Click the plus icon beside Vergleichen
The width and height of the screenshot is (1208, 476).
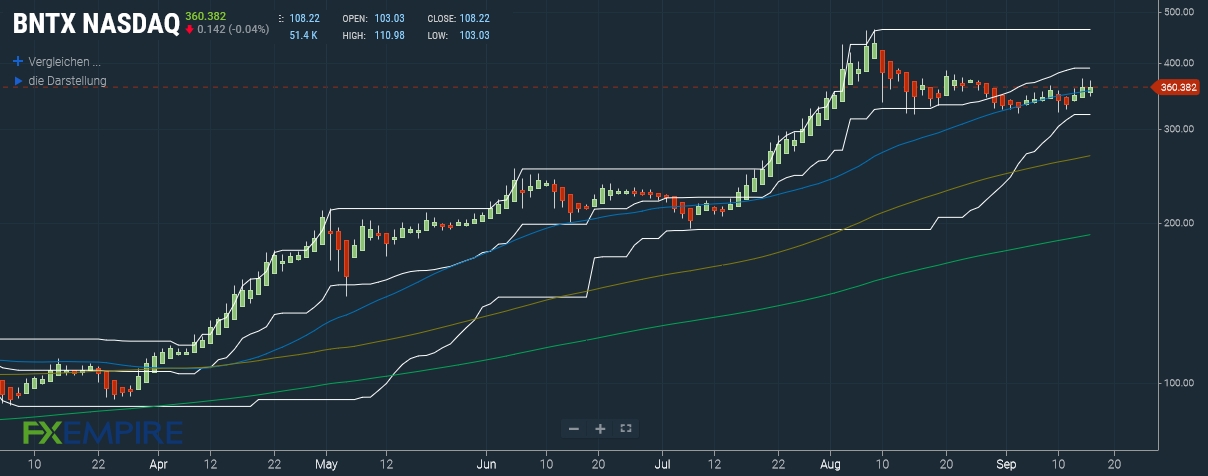coord(17,61)
